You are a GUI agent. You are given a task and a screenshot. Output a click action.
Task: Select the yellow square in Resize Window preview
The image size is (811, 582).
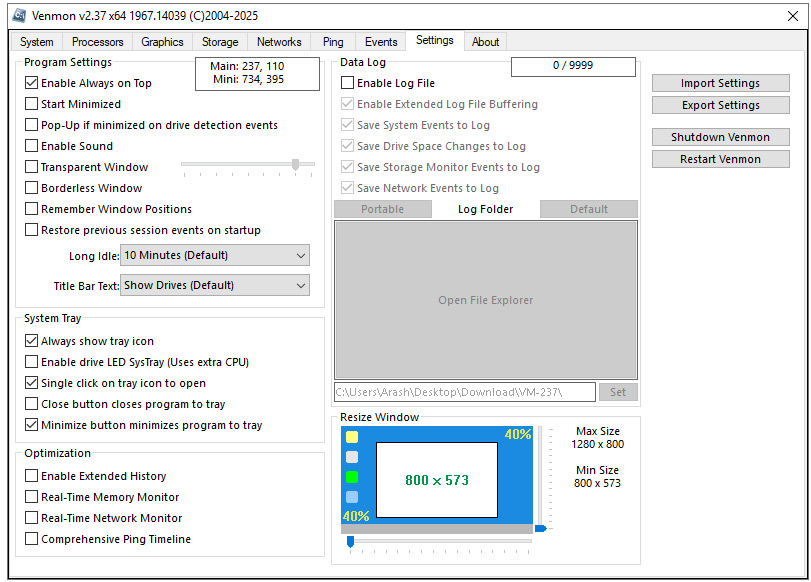point(352,437)
